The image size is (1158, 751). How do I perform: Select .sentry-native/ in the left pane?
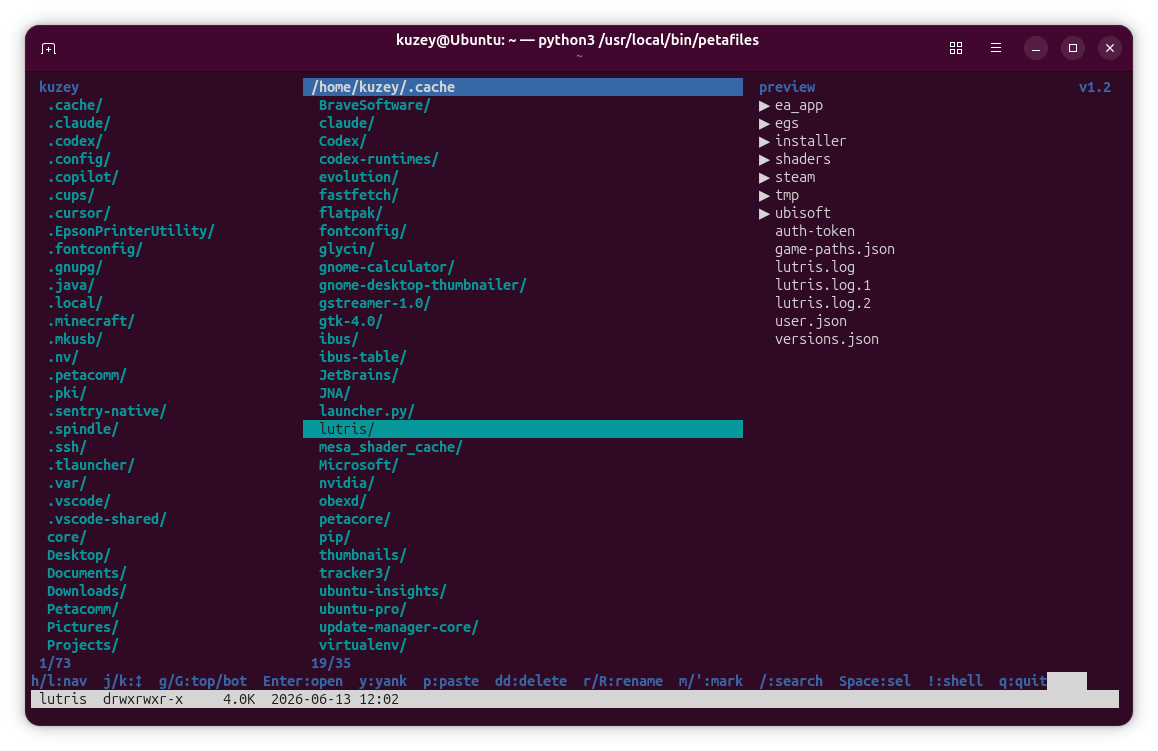(x=107, y=411)
